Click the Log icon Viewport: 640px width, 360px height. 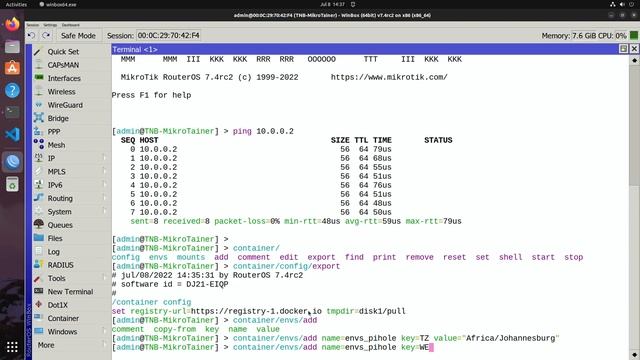pos(38,251)
